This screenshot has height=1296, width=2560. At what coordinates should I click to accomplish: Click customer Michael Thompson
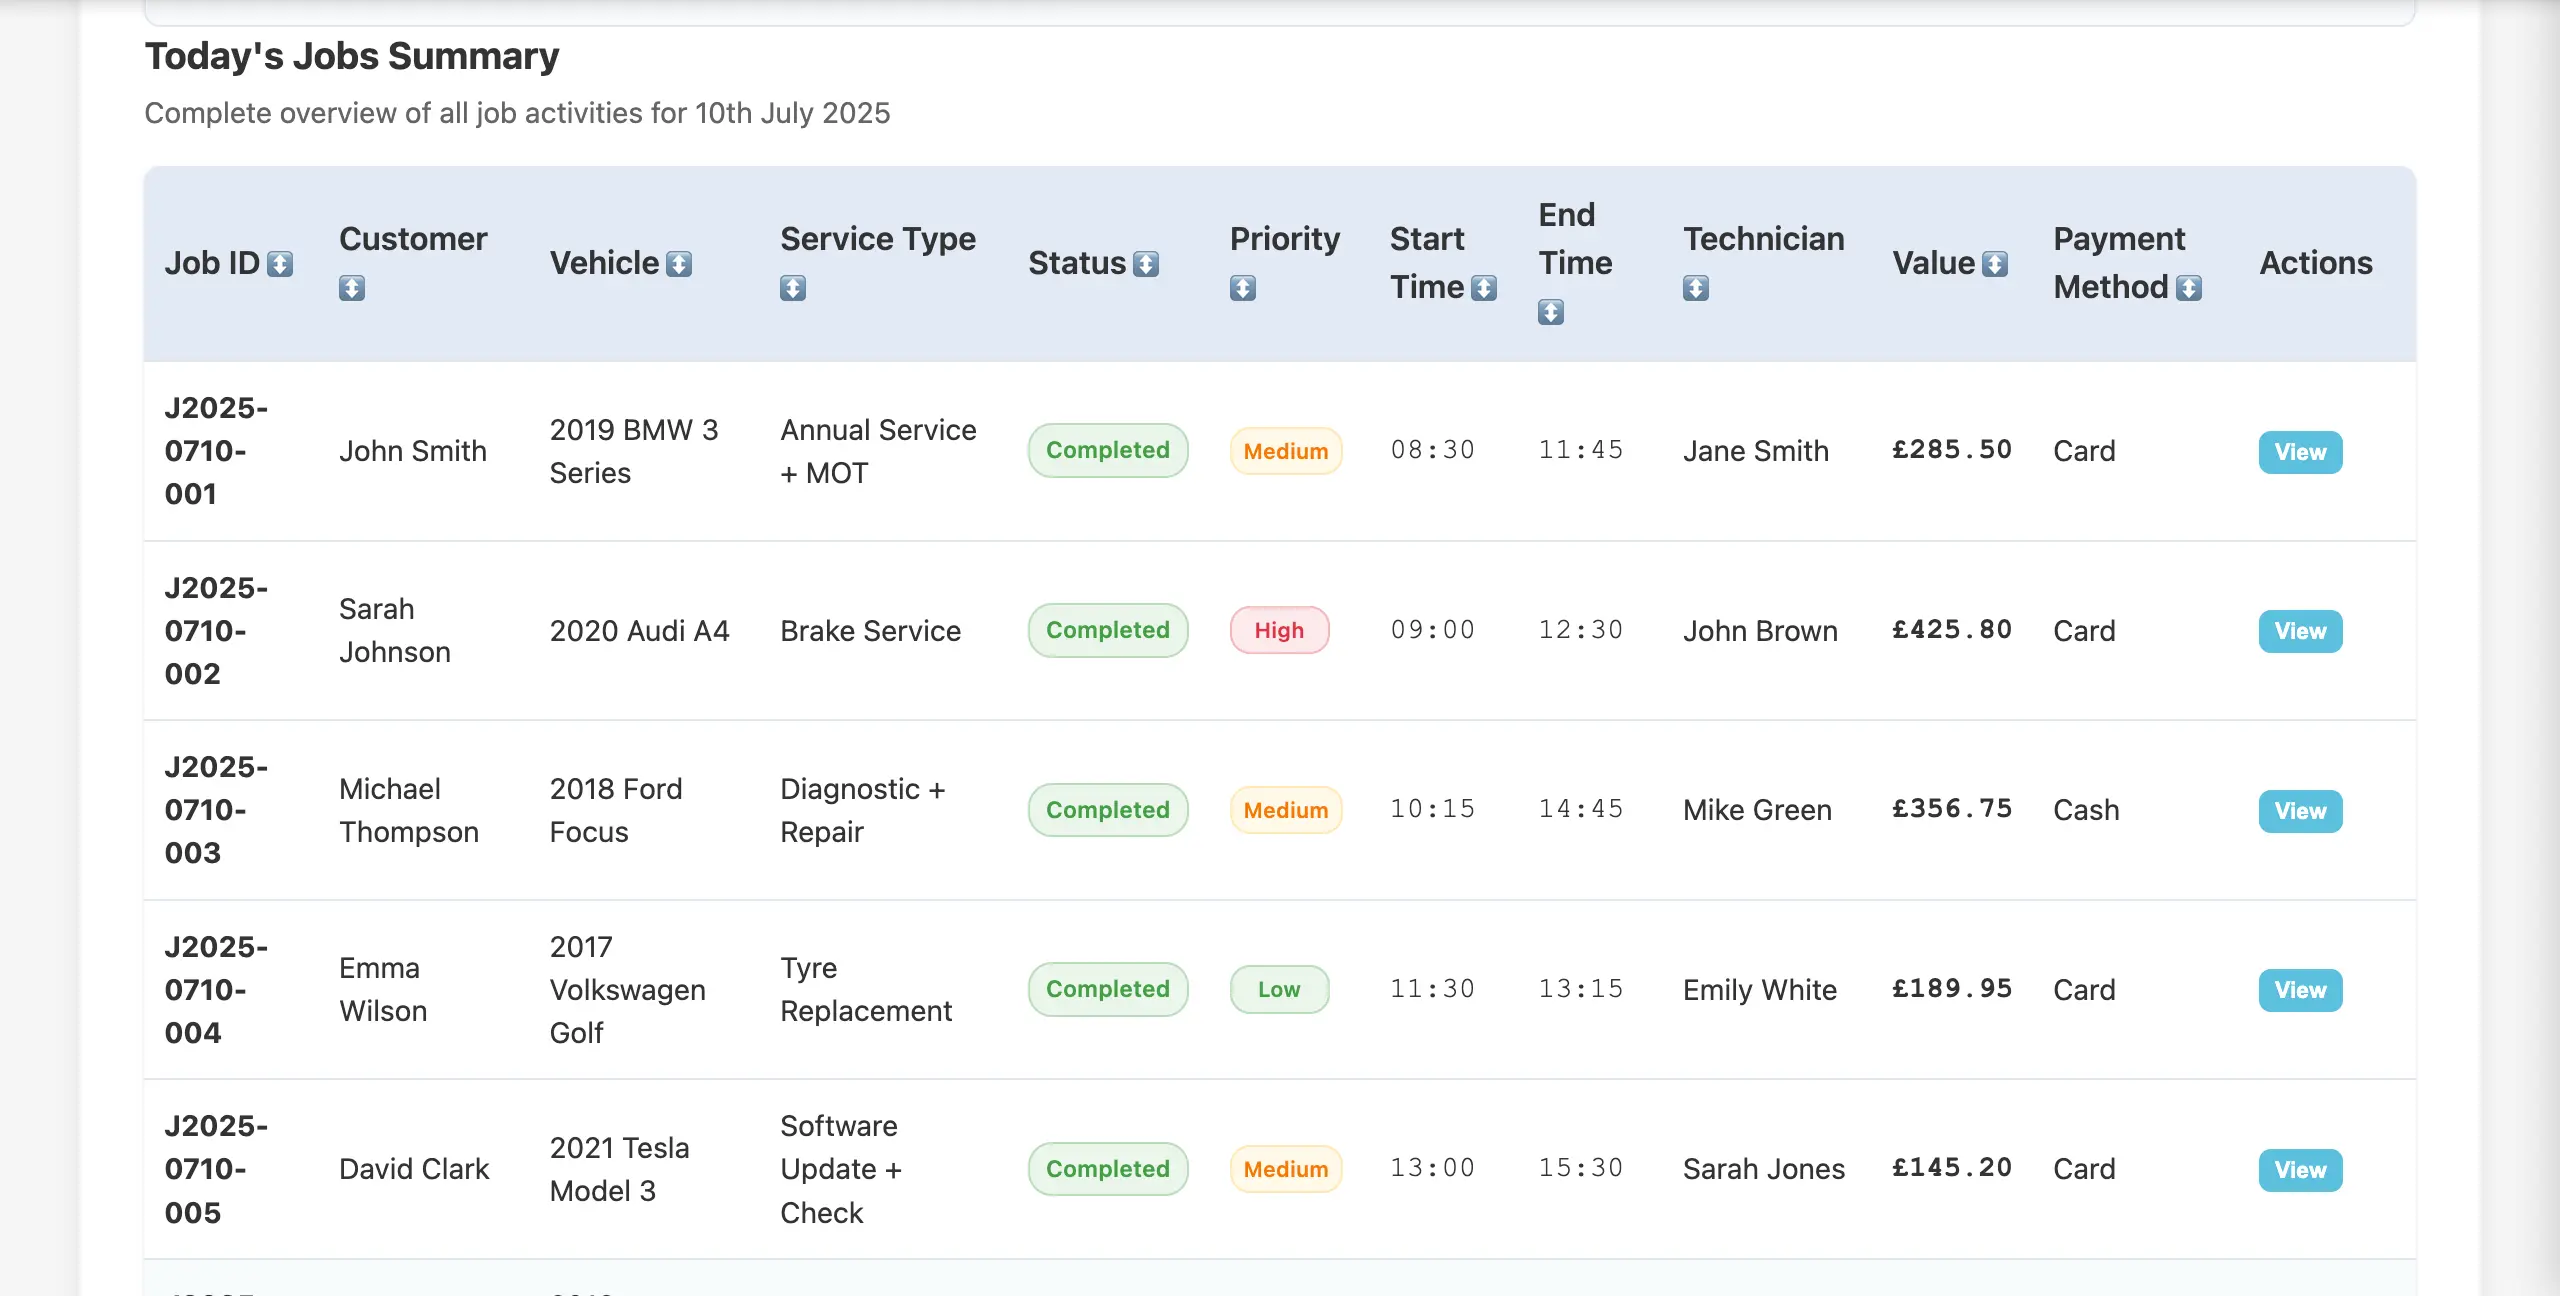pyautogui.click(x=409, y=810)
